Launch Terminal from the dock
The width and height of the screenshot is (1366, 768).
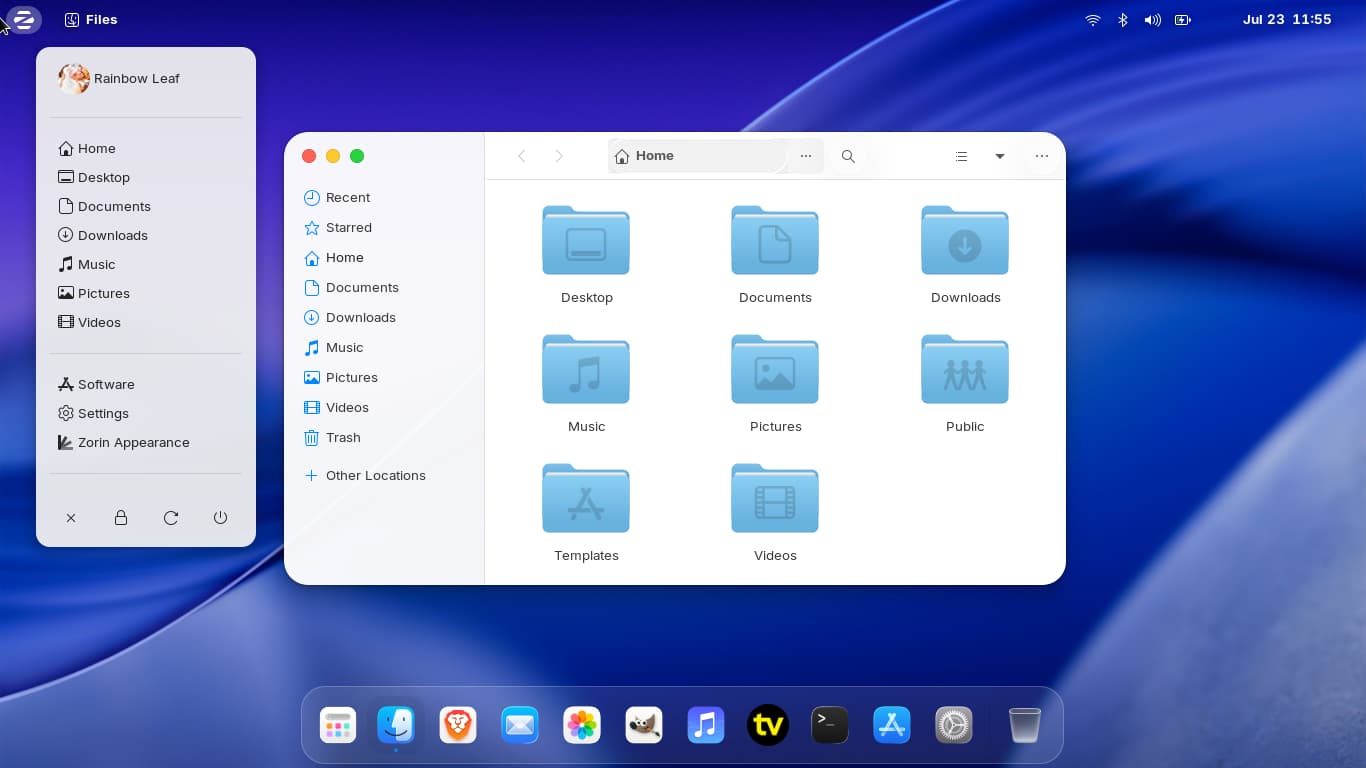pos(830,725)
